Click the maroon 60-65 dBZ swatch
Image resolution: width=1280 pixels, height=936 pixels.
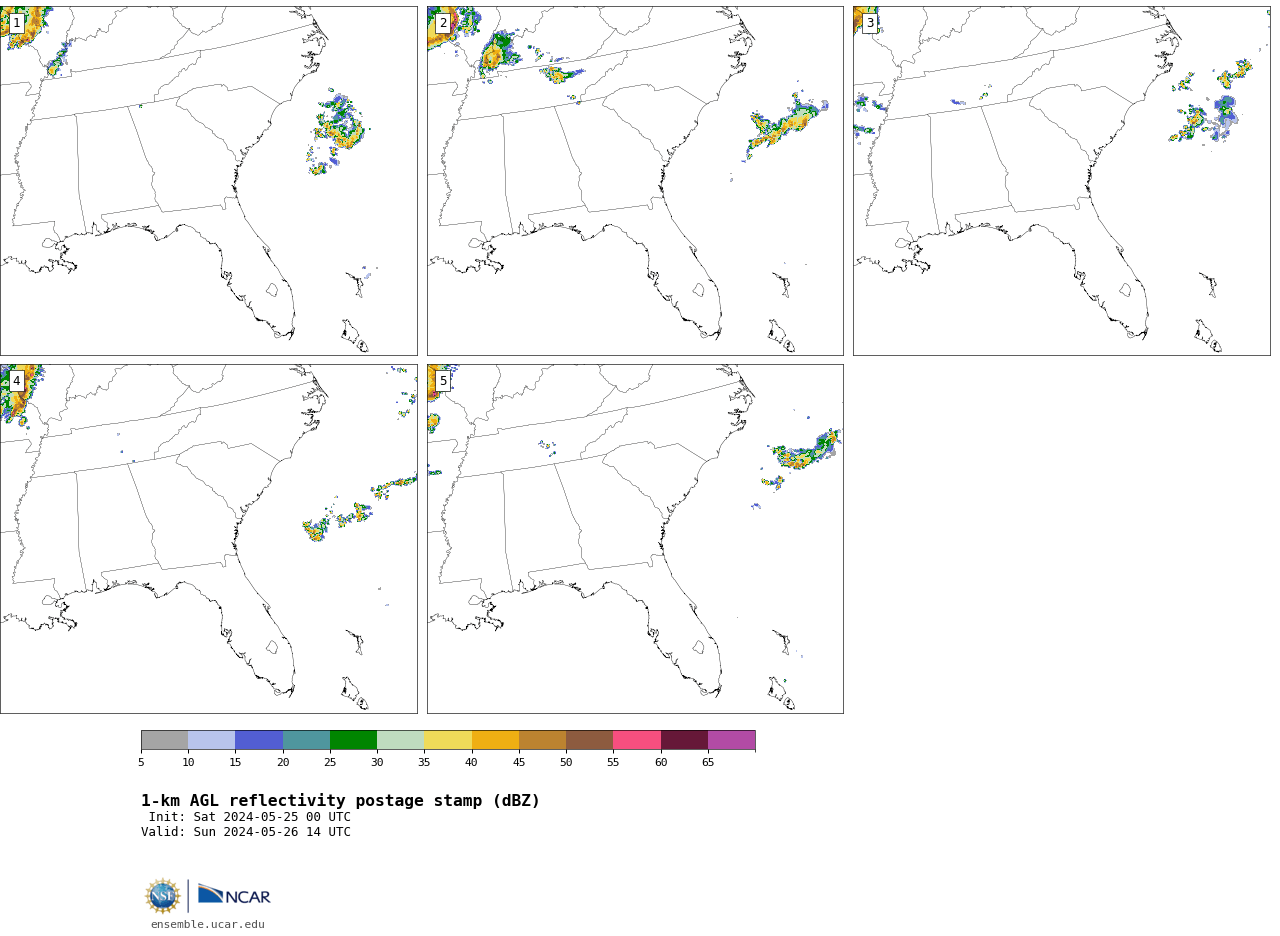[684, 740]
